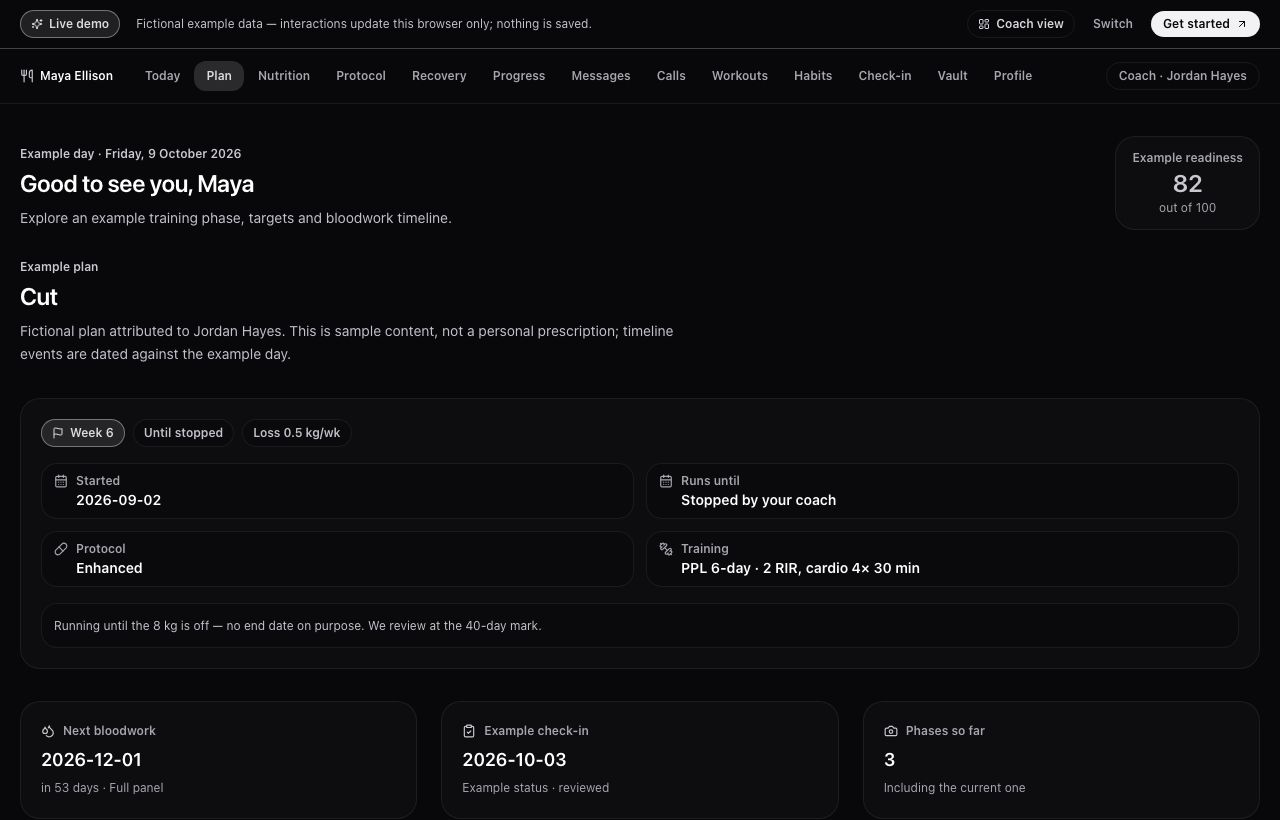Click the Coach view button
Screen dimensions: 1280x820
click(x=1021, y=24)
